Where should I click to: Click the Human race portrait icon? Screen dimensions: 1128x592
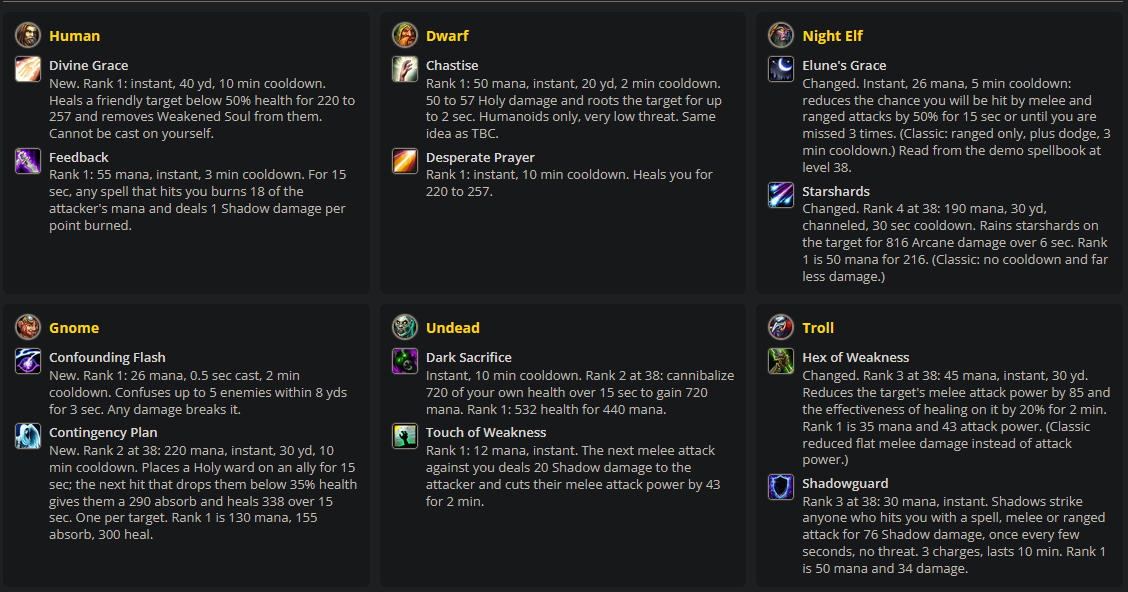(28, 35)
